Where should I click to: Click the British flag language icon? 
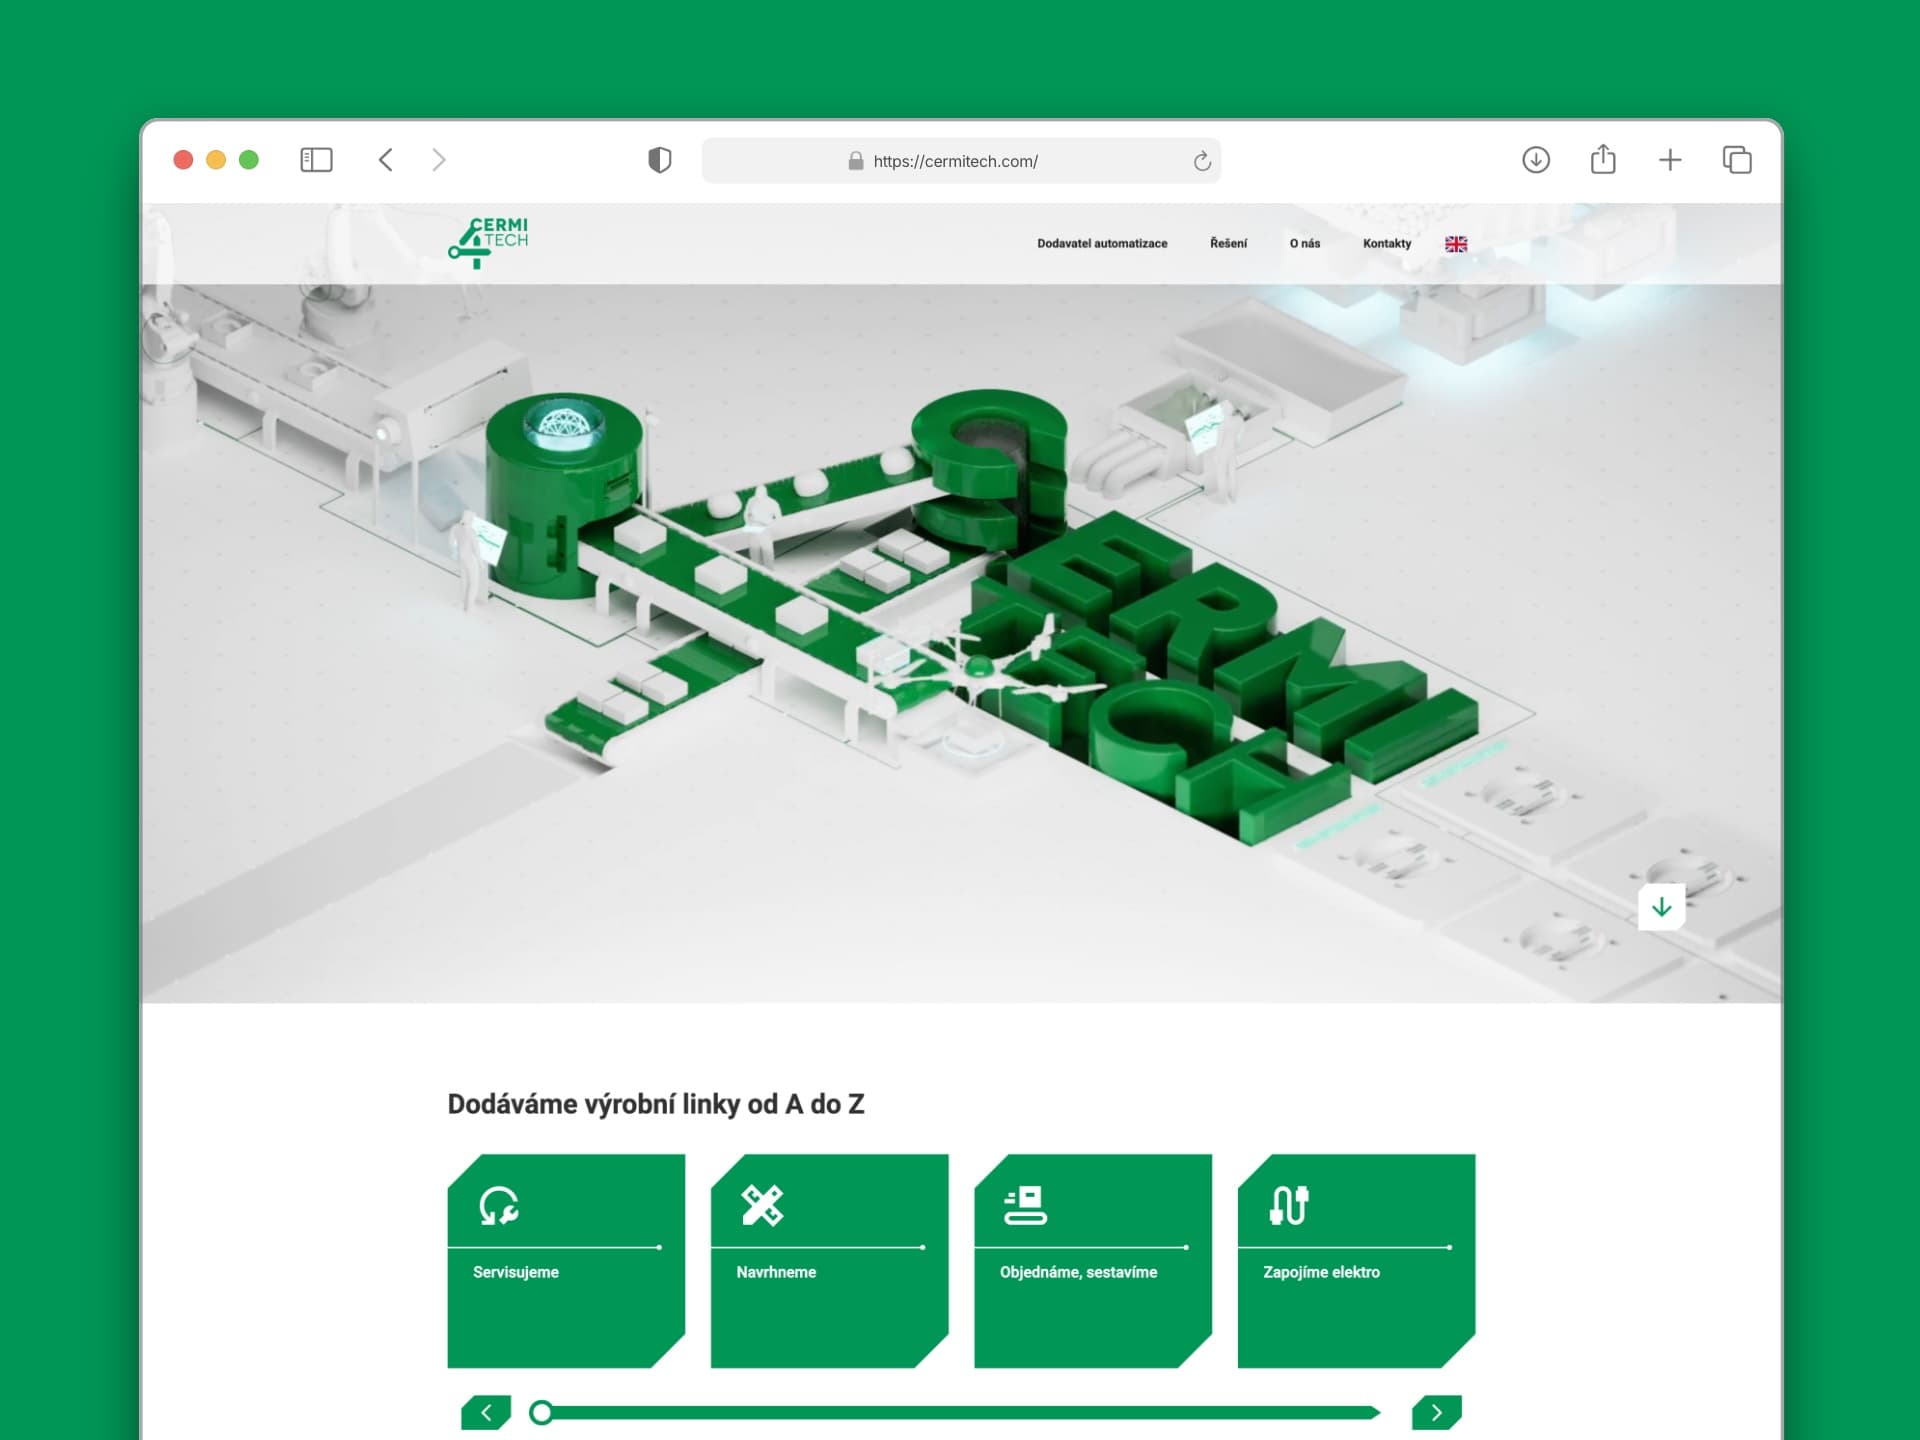[x=1456, y=243]
